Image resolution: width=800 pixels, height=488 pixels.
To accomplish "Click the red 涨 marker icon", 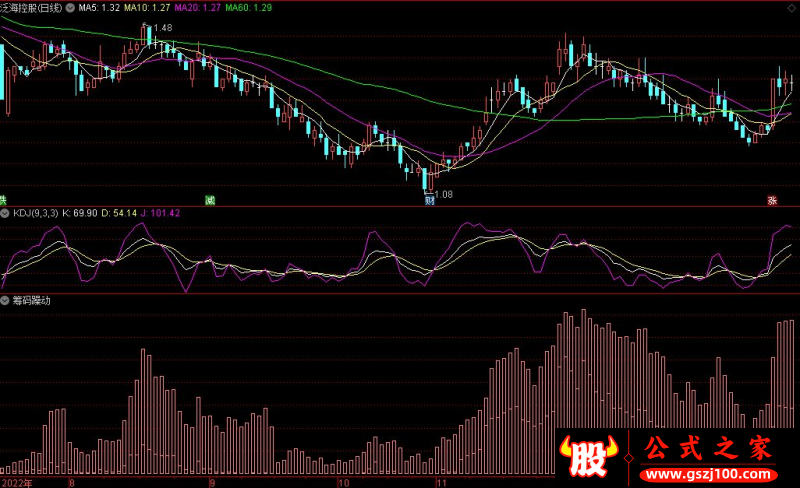I will pos(772,200).
